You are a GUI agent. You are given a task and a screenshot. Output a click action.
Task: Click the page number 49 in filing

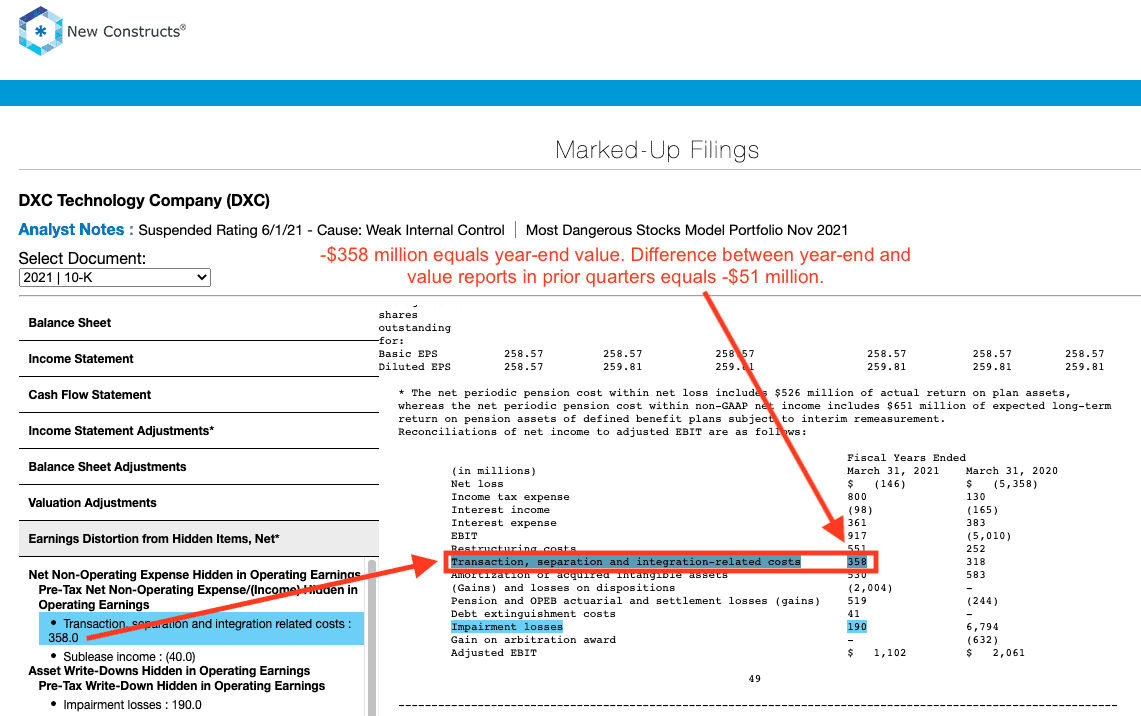755,679
